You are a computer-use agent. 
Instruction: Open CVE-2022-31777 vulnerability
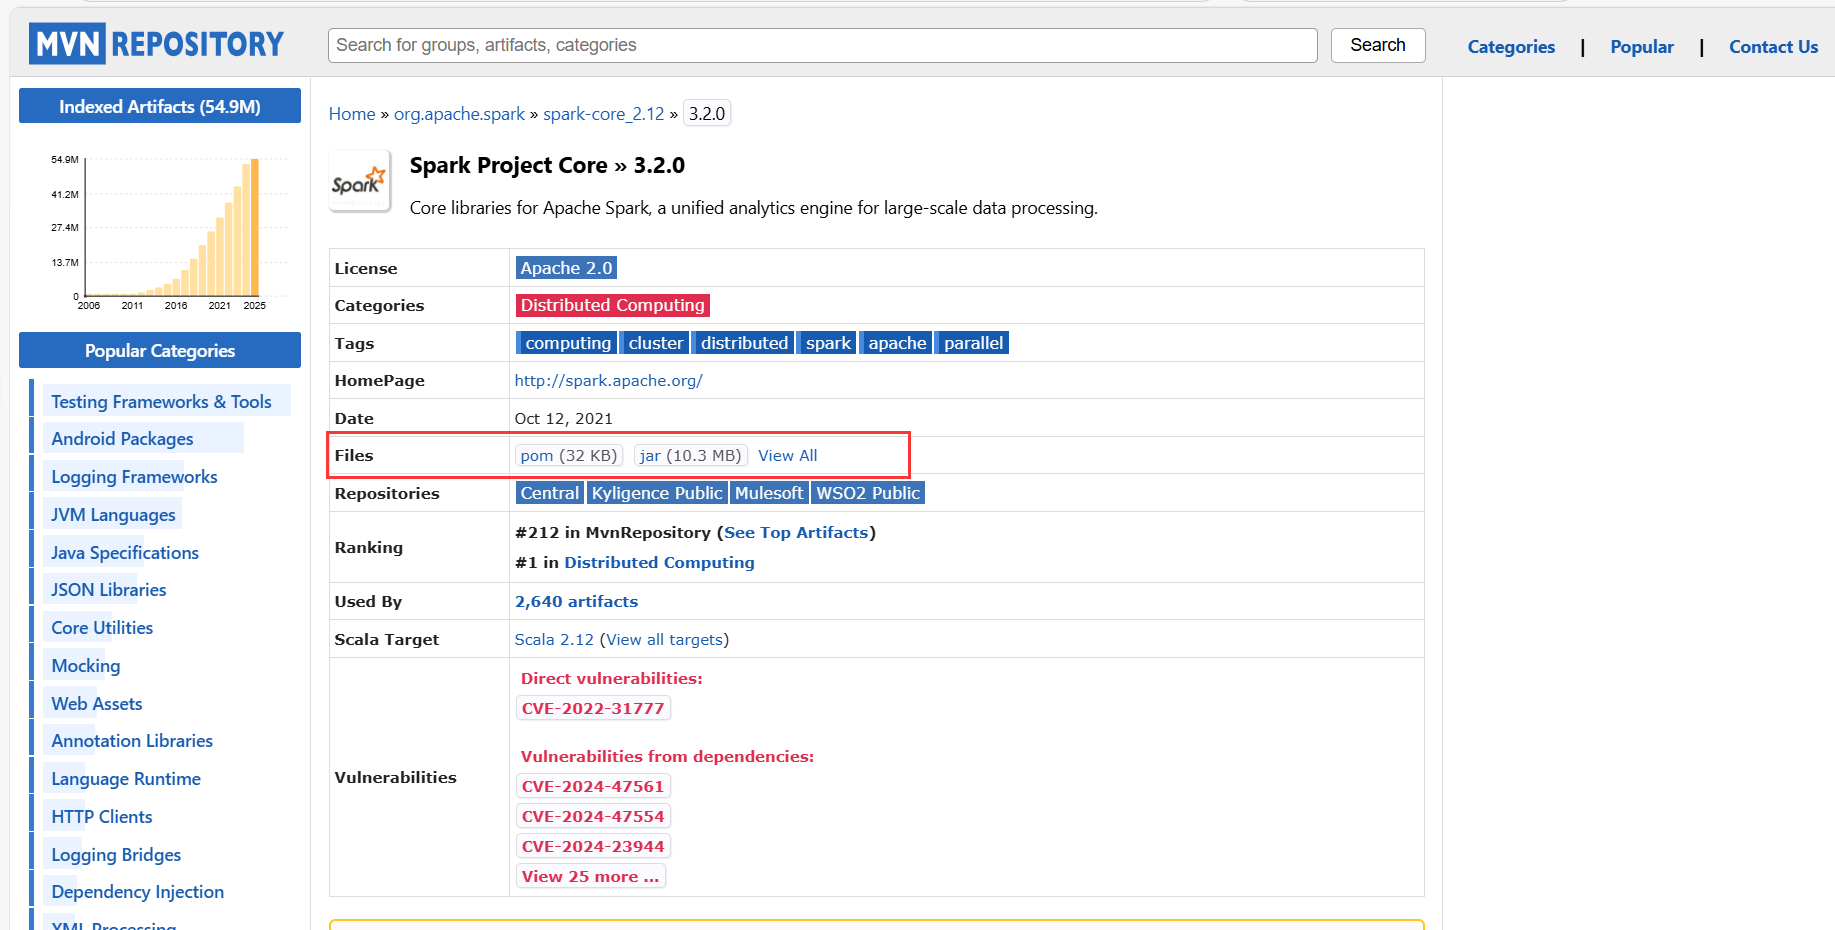pos(593,709)
